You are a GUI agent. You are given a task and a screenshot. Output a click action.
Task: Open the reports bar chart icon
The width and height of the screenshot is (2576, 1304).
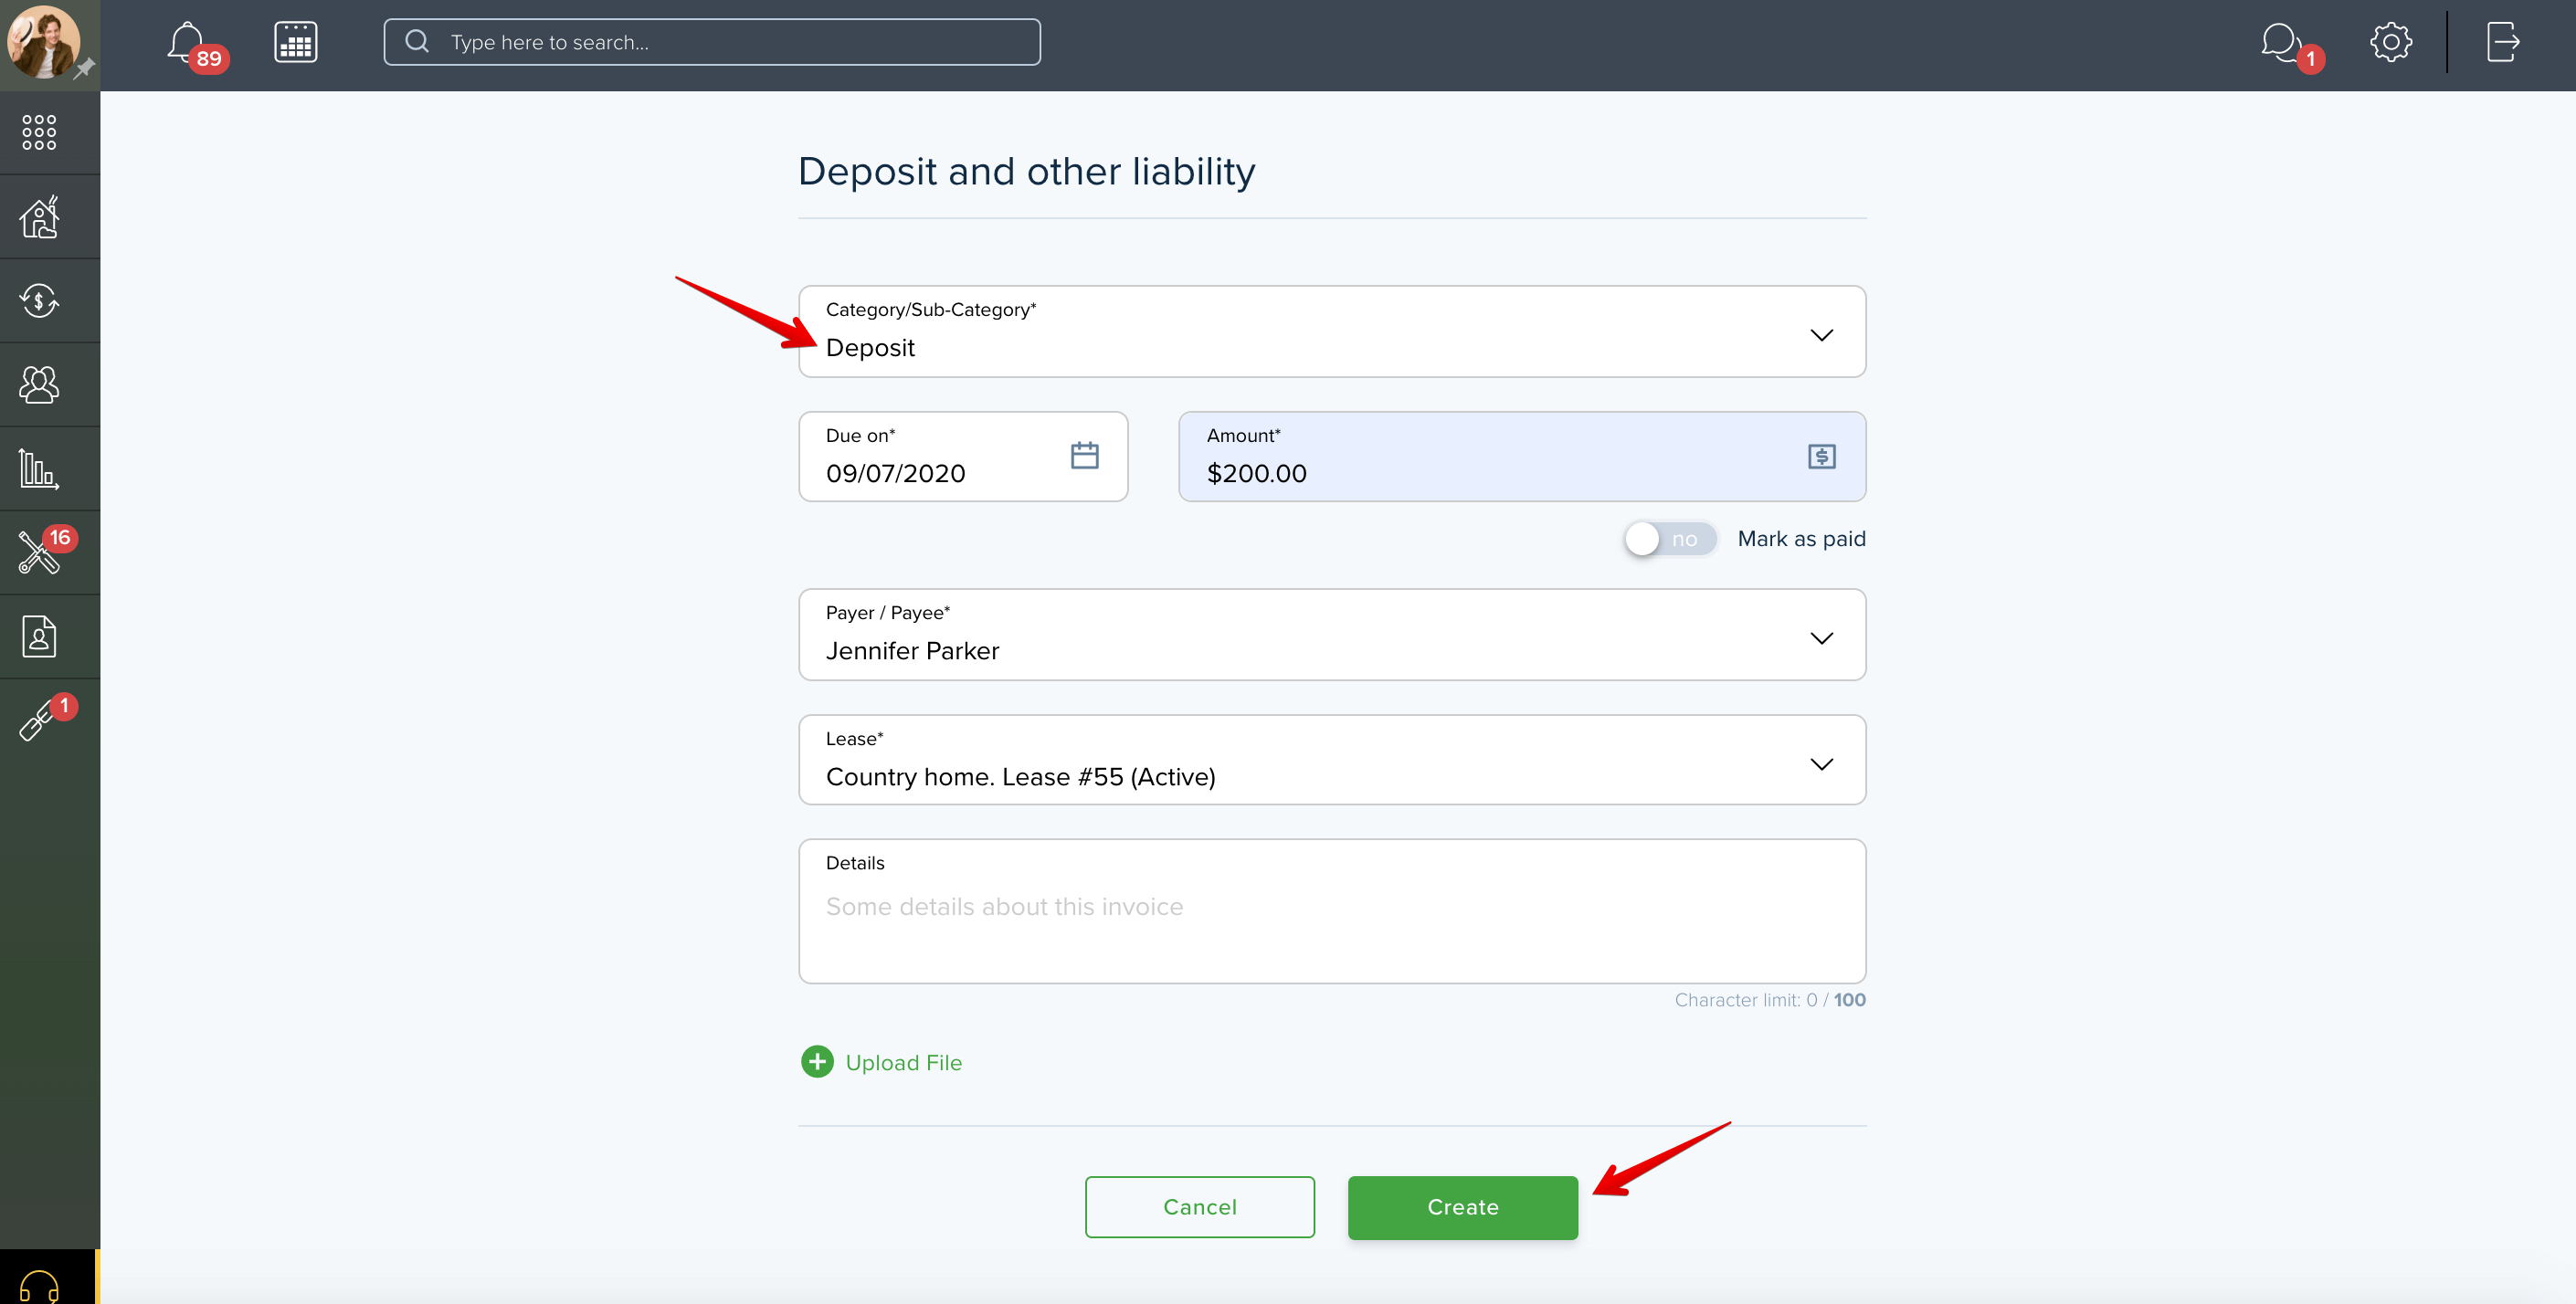(39, 469)
